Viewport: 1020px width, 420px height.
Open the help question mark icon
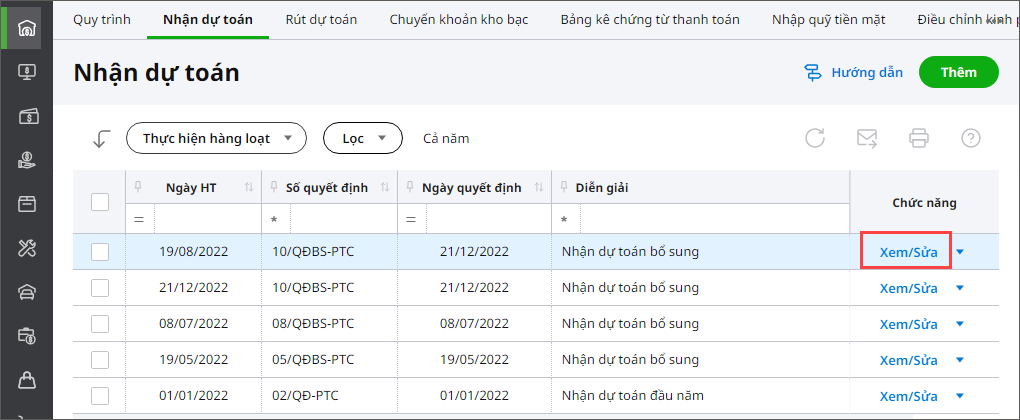[x=970, y=139]
